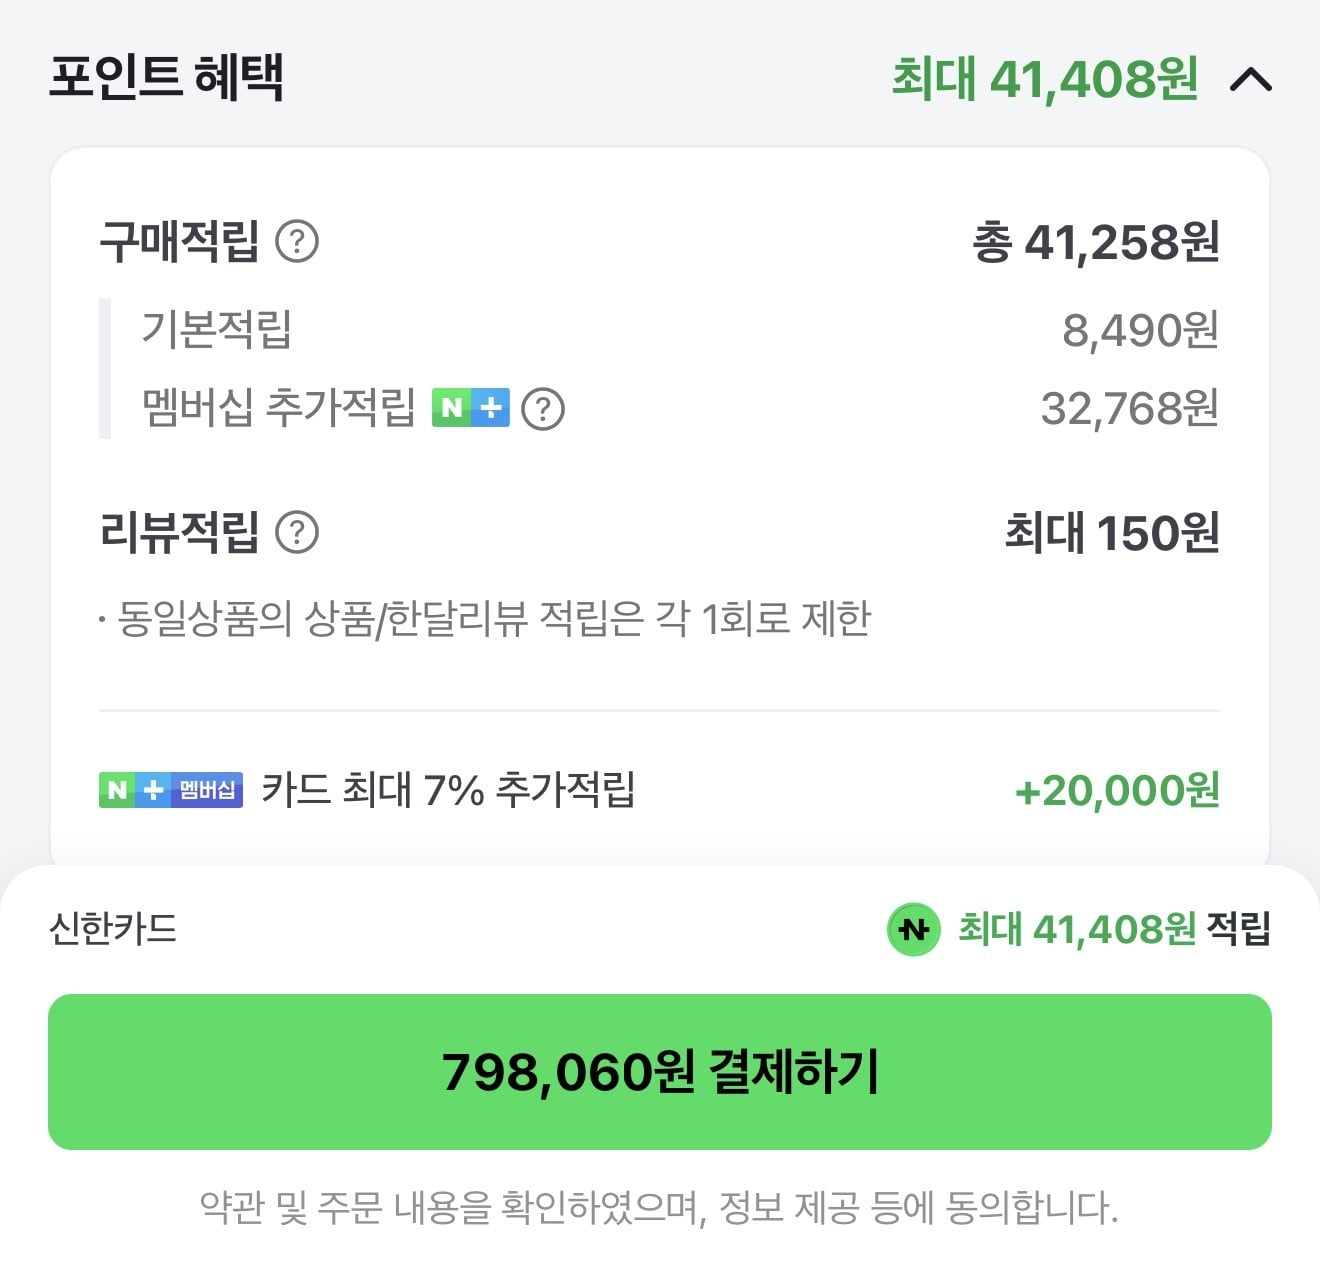Select the 신한카드 payment label
Viewport: 1320px width, 1278px height.
[113, 929]
